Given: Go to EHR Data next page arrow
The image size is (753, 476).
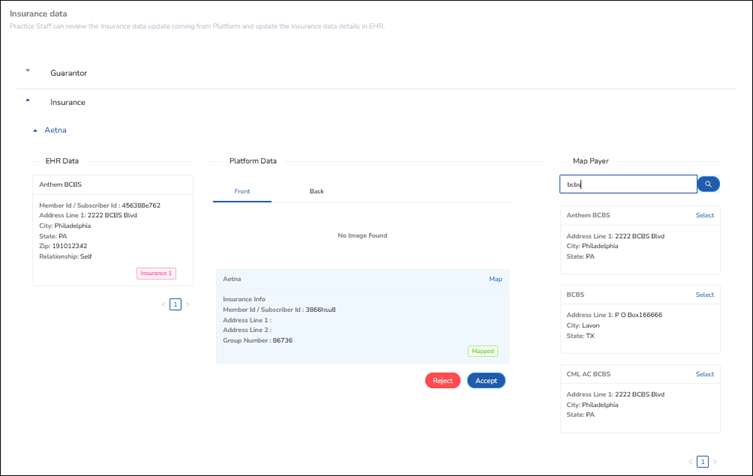Looking at the screenshot, I should click(187, 305).
